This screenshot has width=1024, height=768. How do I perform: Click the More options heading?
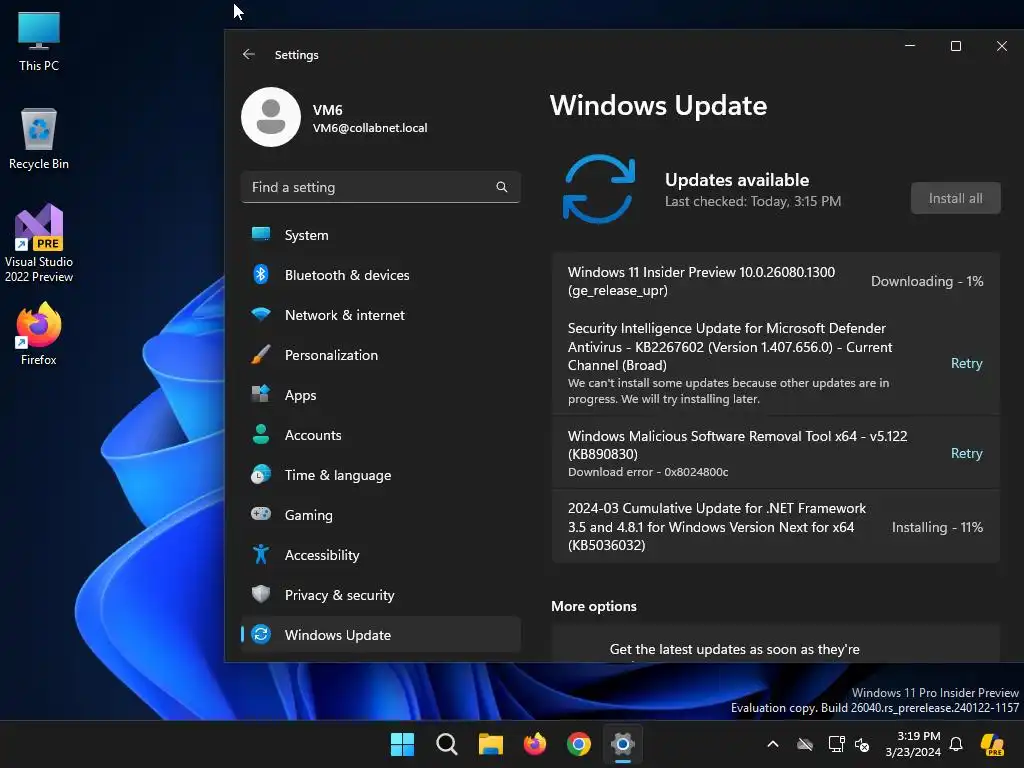(594, 606)
